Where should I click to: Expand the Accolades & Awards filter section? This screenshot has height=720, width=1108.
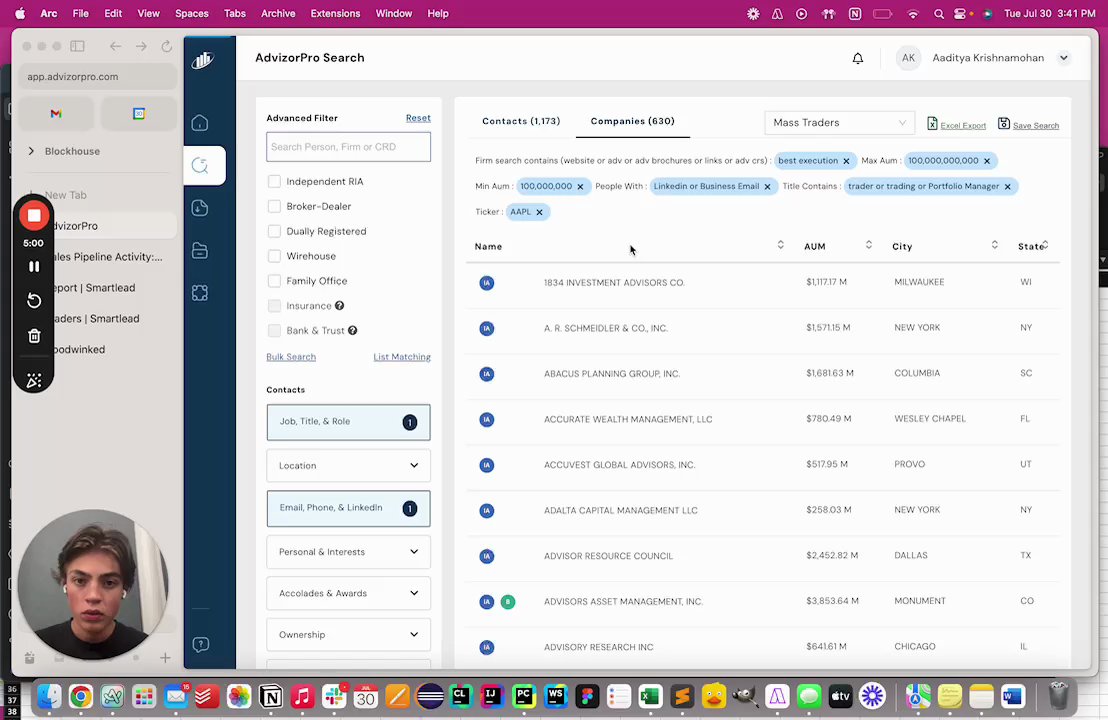click(x=348, y=594)
